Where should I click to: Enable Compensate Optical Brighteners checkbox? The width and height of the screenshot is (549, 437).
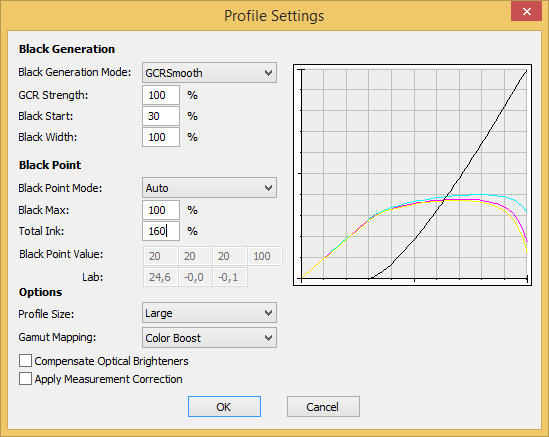click(26, 360)
